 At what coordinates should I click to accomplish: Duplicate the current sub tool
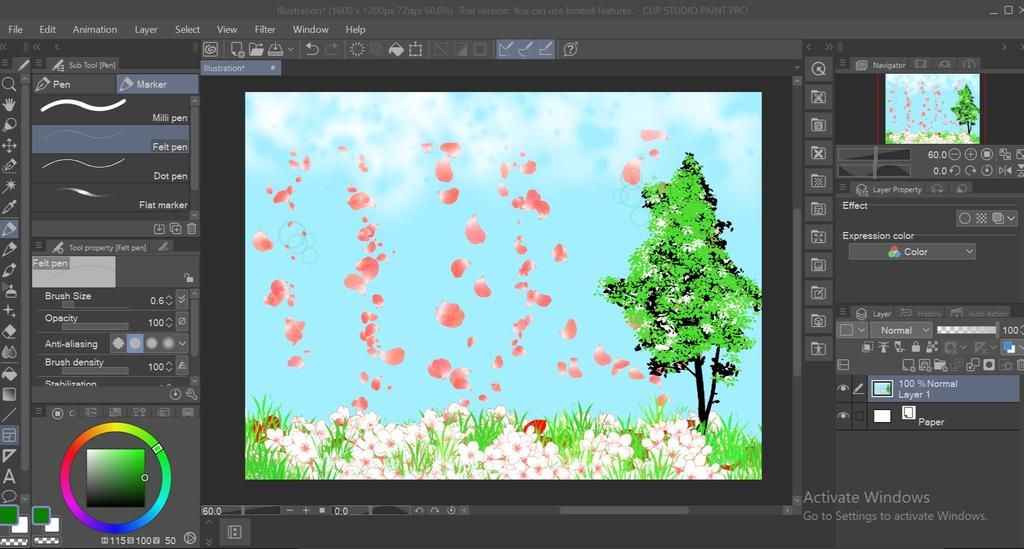click(x=176, y=228)
